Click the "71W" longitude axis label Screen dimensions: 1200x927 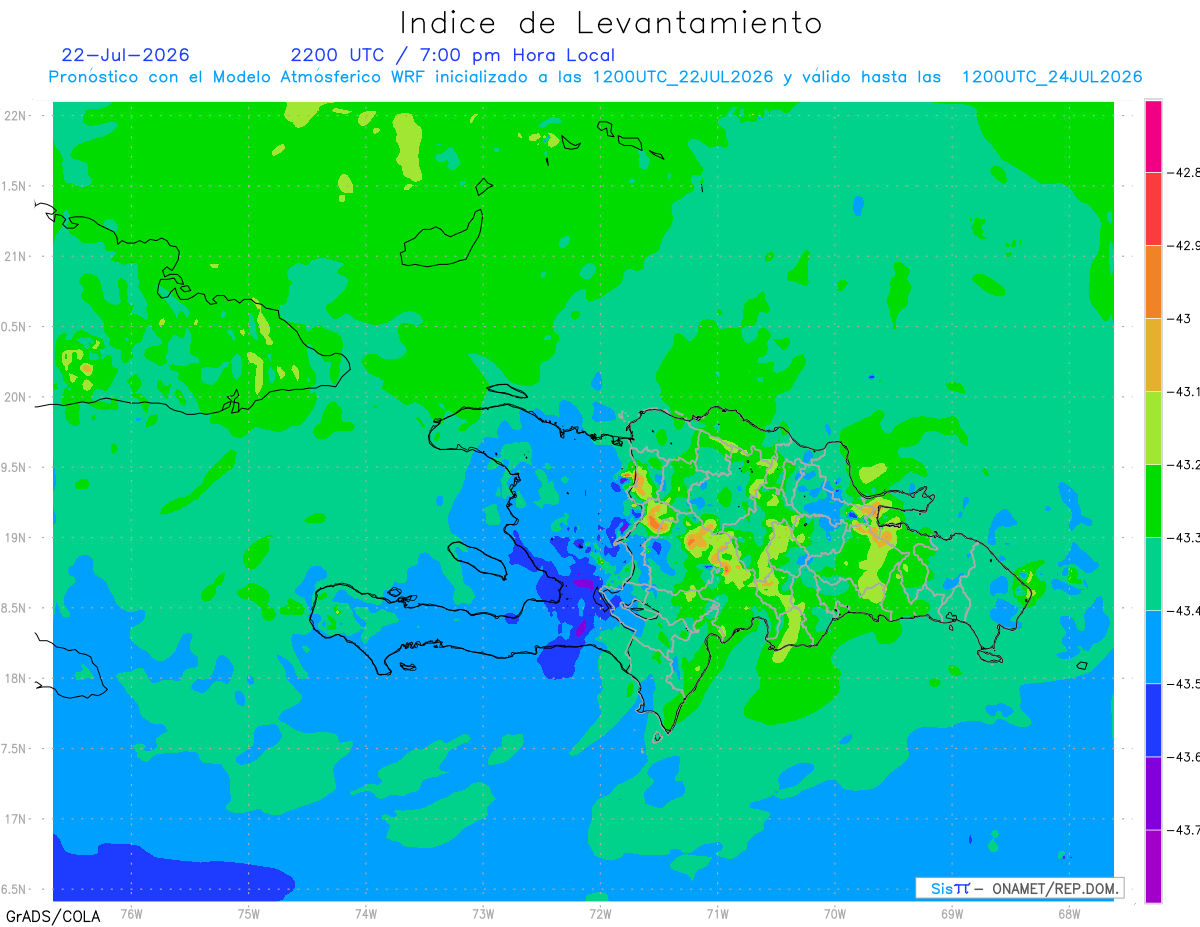click(716, 913)
